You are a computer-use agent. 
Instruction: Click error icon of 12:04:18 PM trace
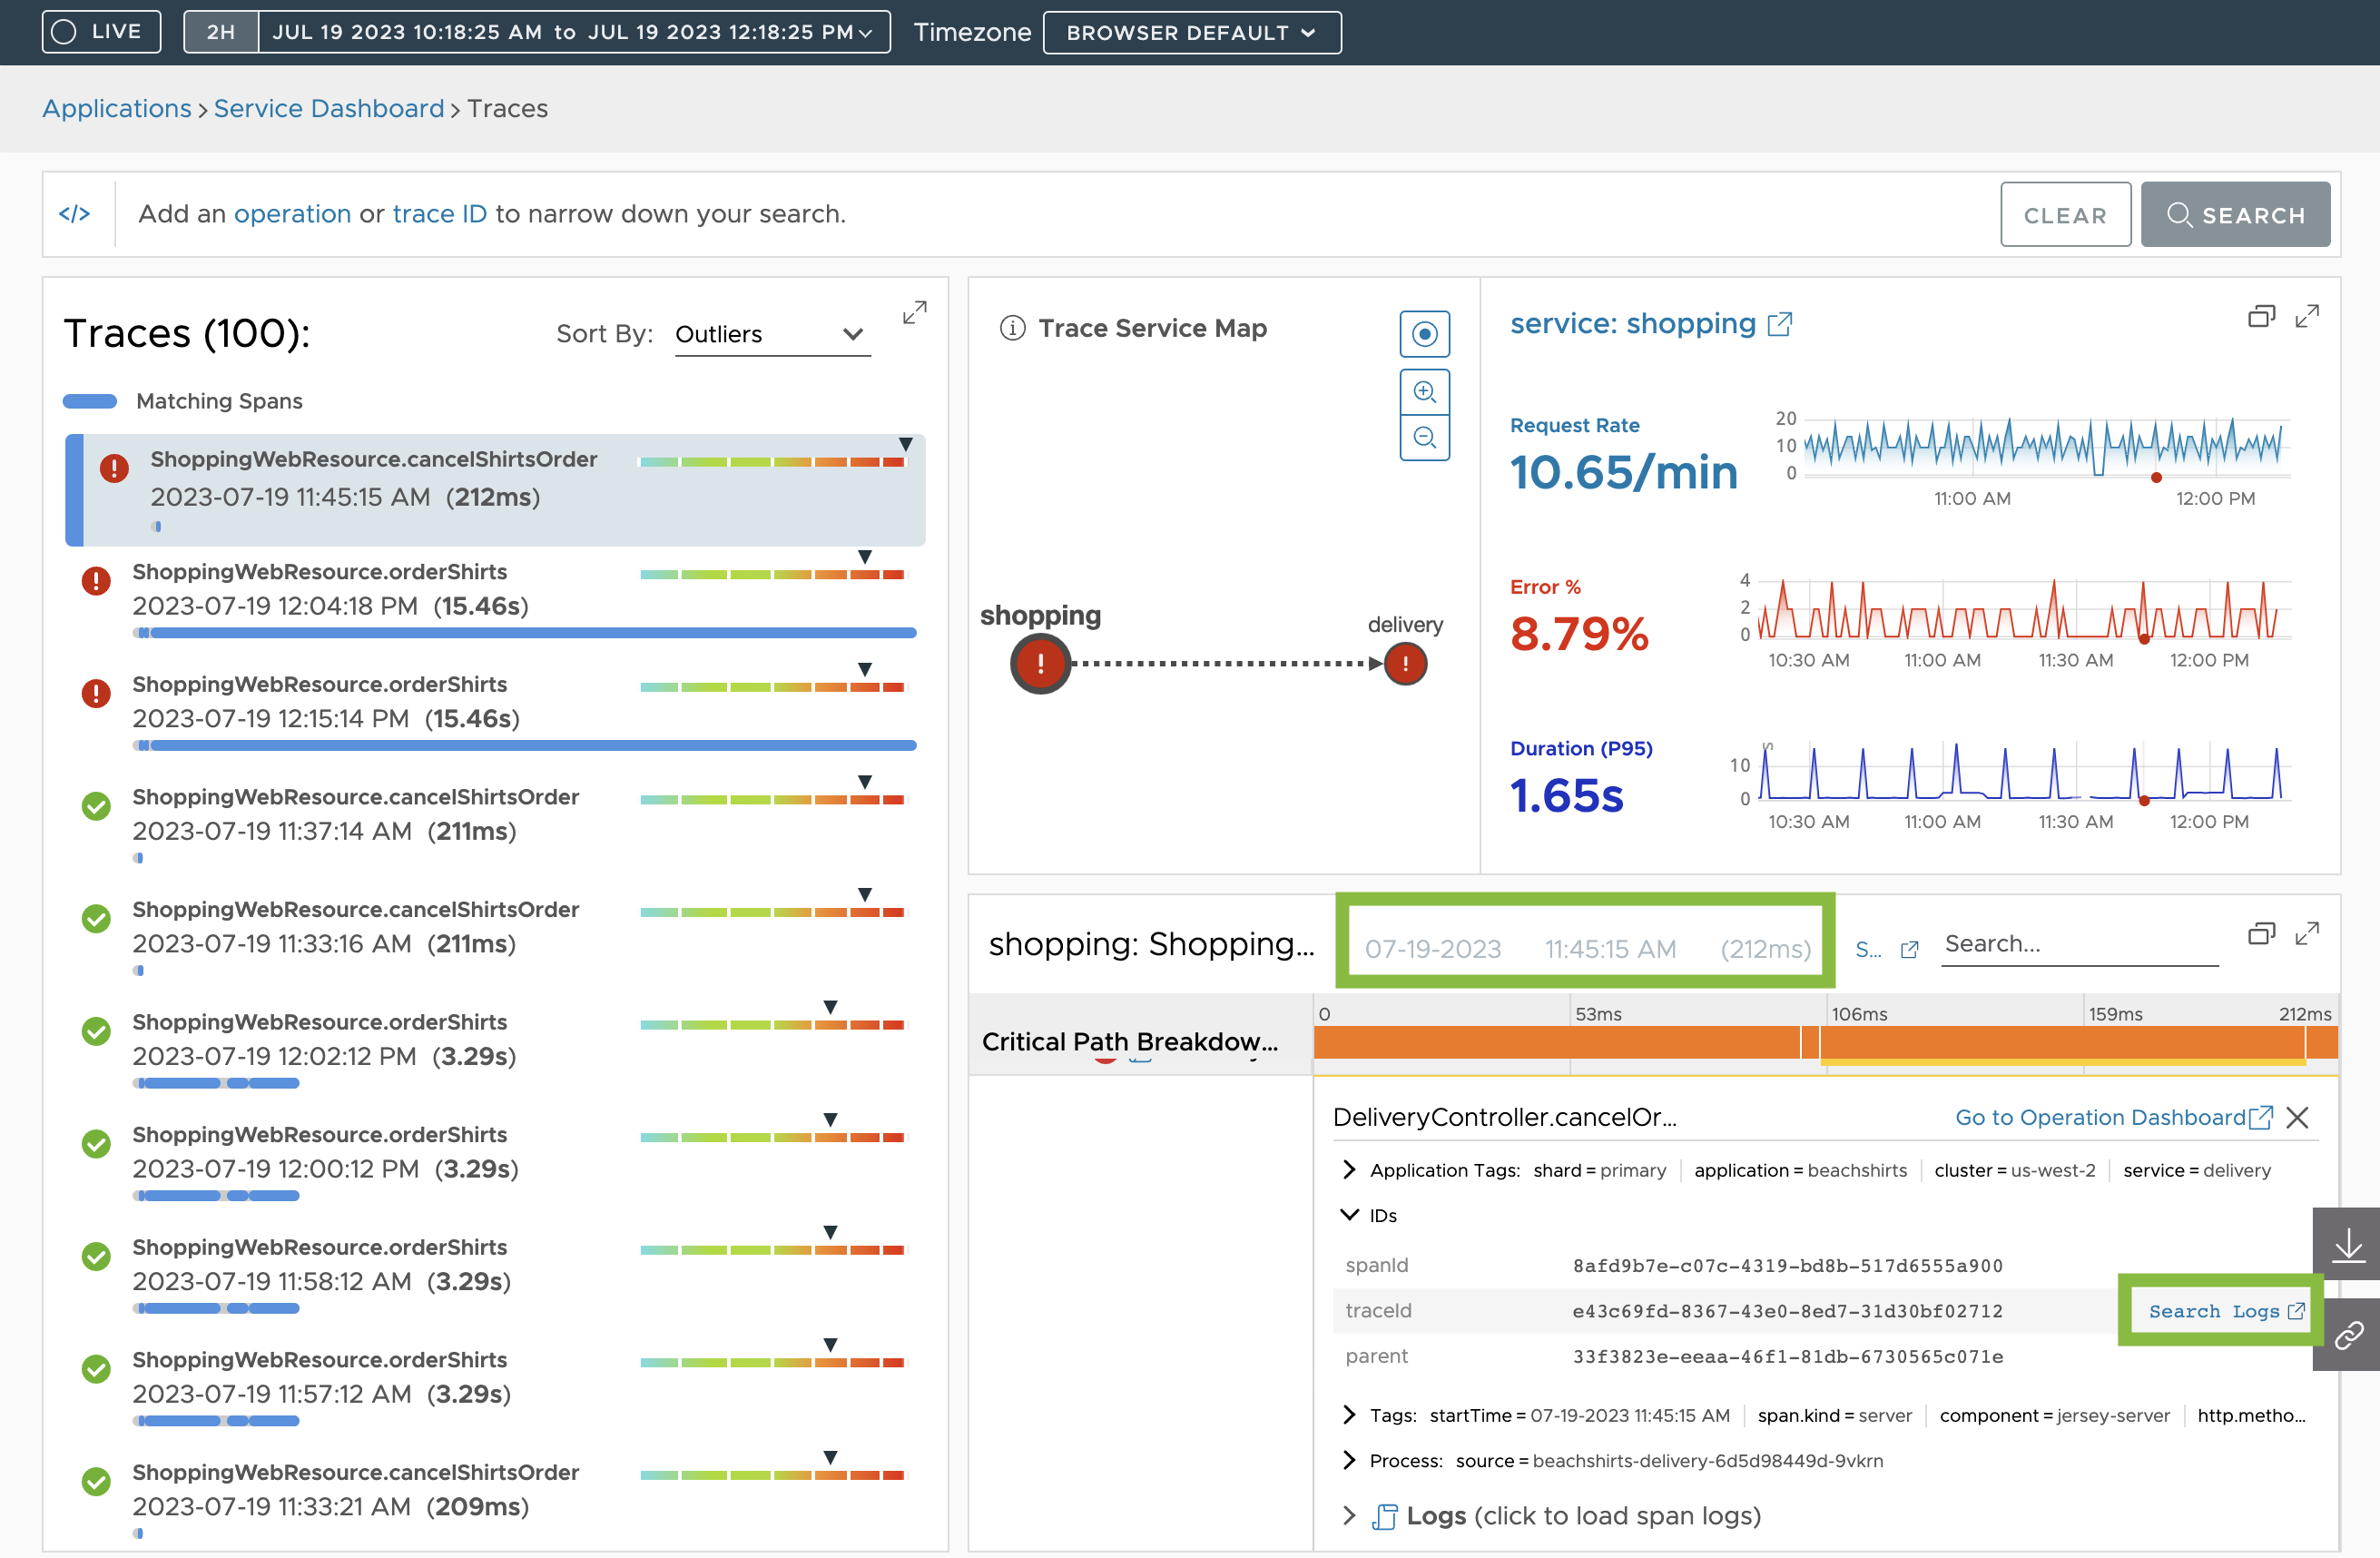[x=96, y=580]
